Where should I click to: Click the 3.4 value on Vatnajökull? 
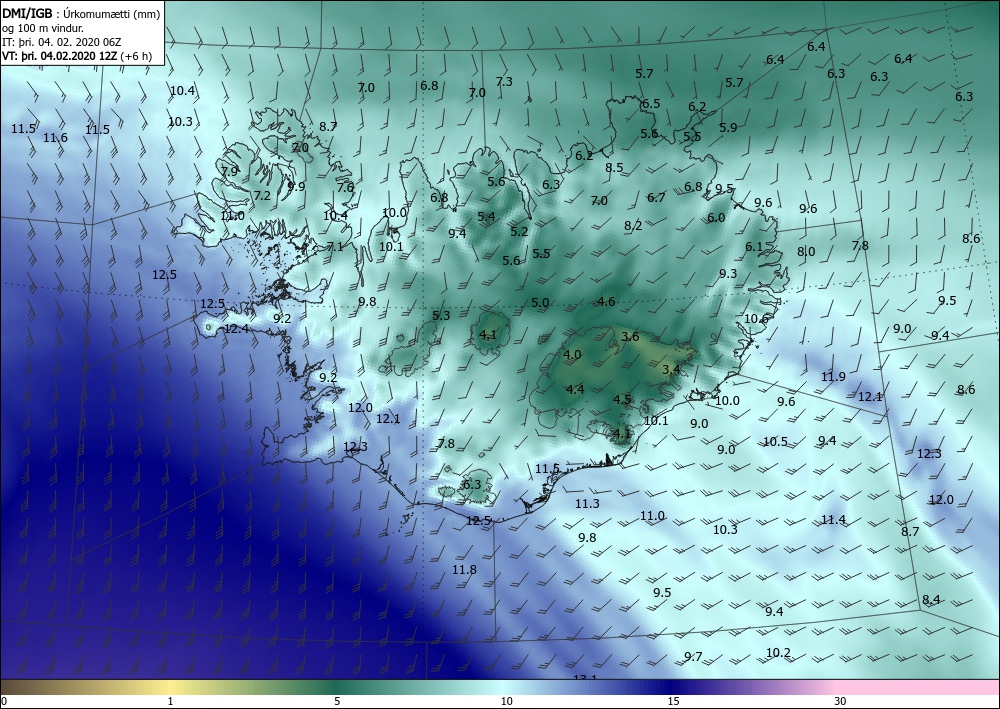click(x=671, y=369)
